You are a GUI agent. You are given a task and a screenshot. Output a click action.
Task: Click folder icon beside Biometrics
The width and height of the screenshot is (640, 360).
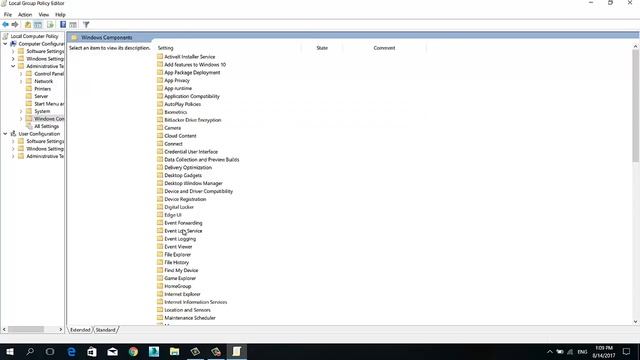point(160,112)
